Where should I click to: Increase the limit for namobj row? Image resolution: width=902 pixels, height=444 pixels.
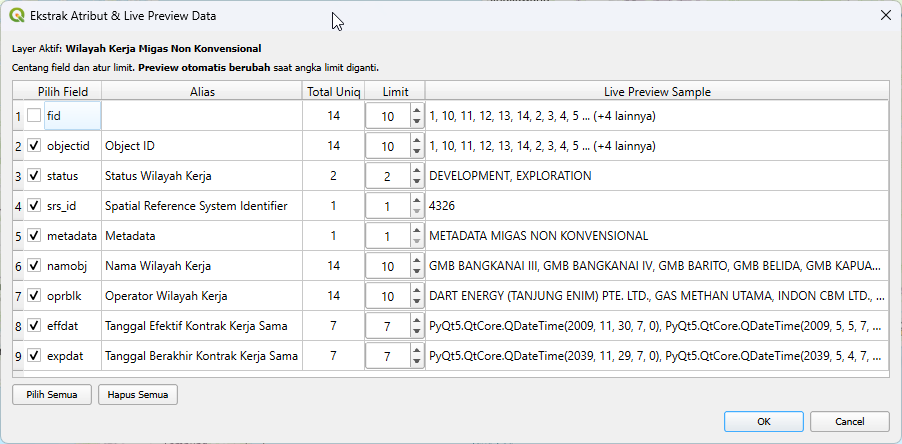pos(416,261)
